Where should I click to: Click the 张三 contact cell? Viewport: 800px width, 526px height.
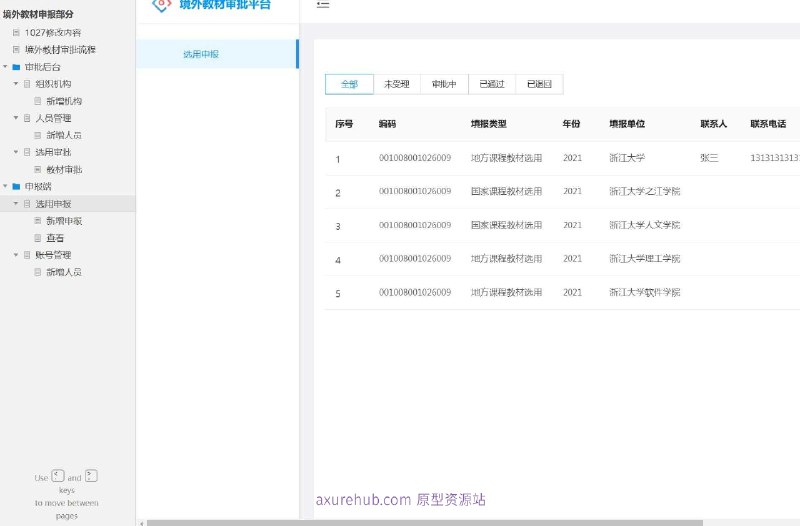coord(709,158)
